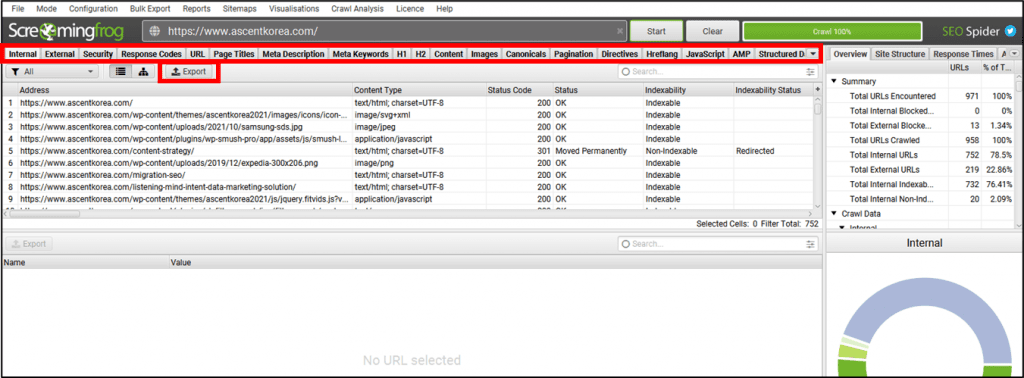Select the H2 tab
This screenshot has height=378, width=1024.
421,54
